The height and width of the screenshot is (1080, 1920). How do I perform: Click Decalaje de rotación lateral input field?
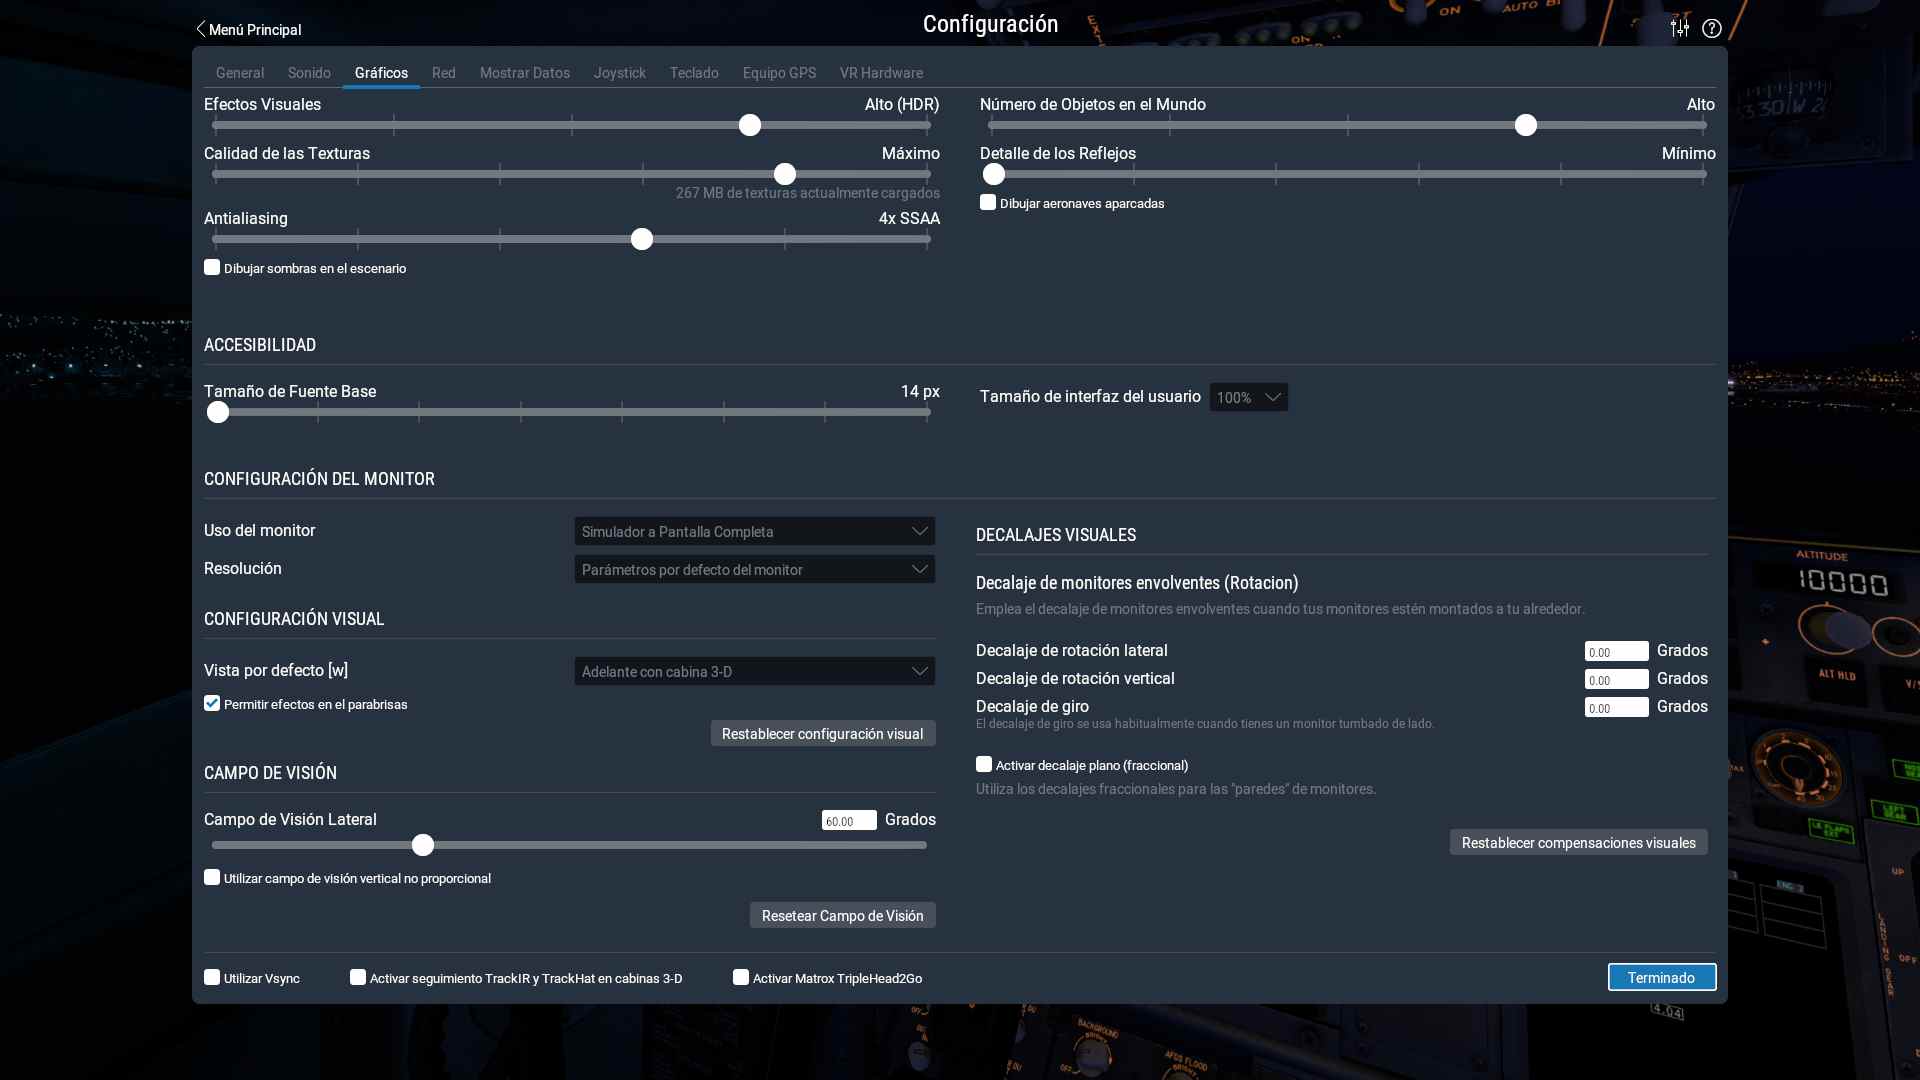click(1616, 651)
